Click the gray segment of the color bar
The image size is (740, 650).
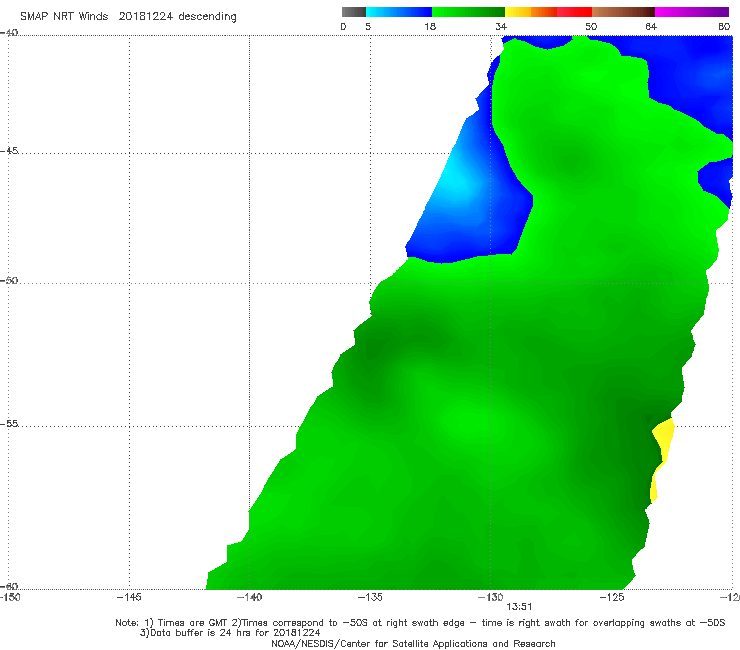click(353, 12)
